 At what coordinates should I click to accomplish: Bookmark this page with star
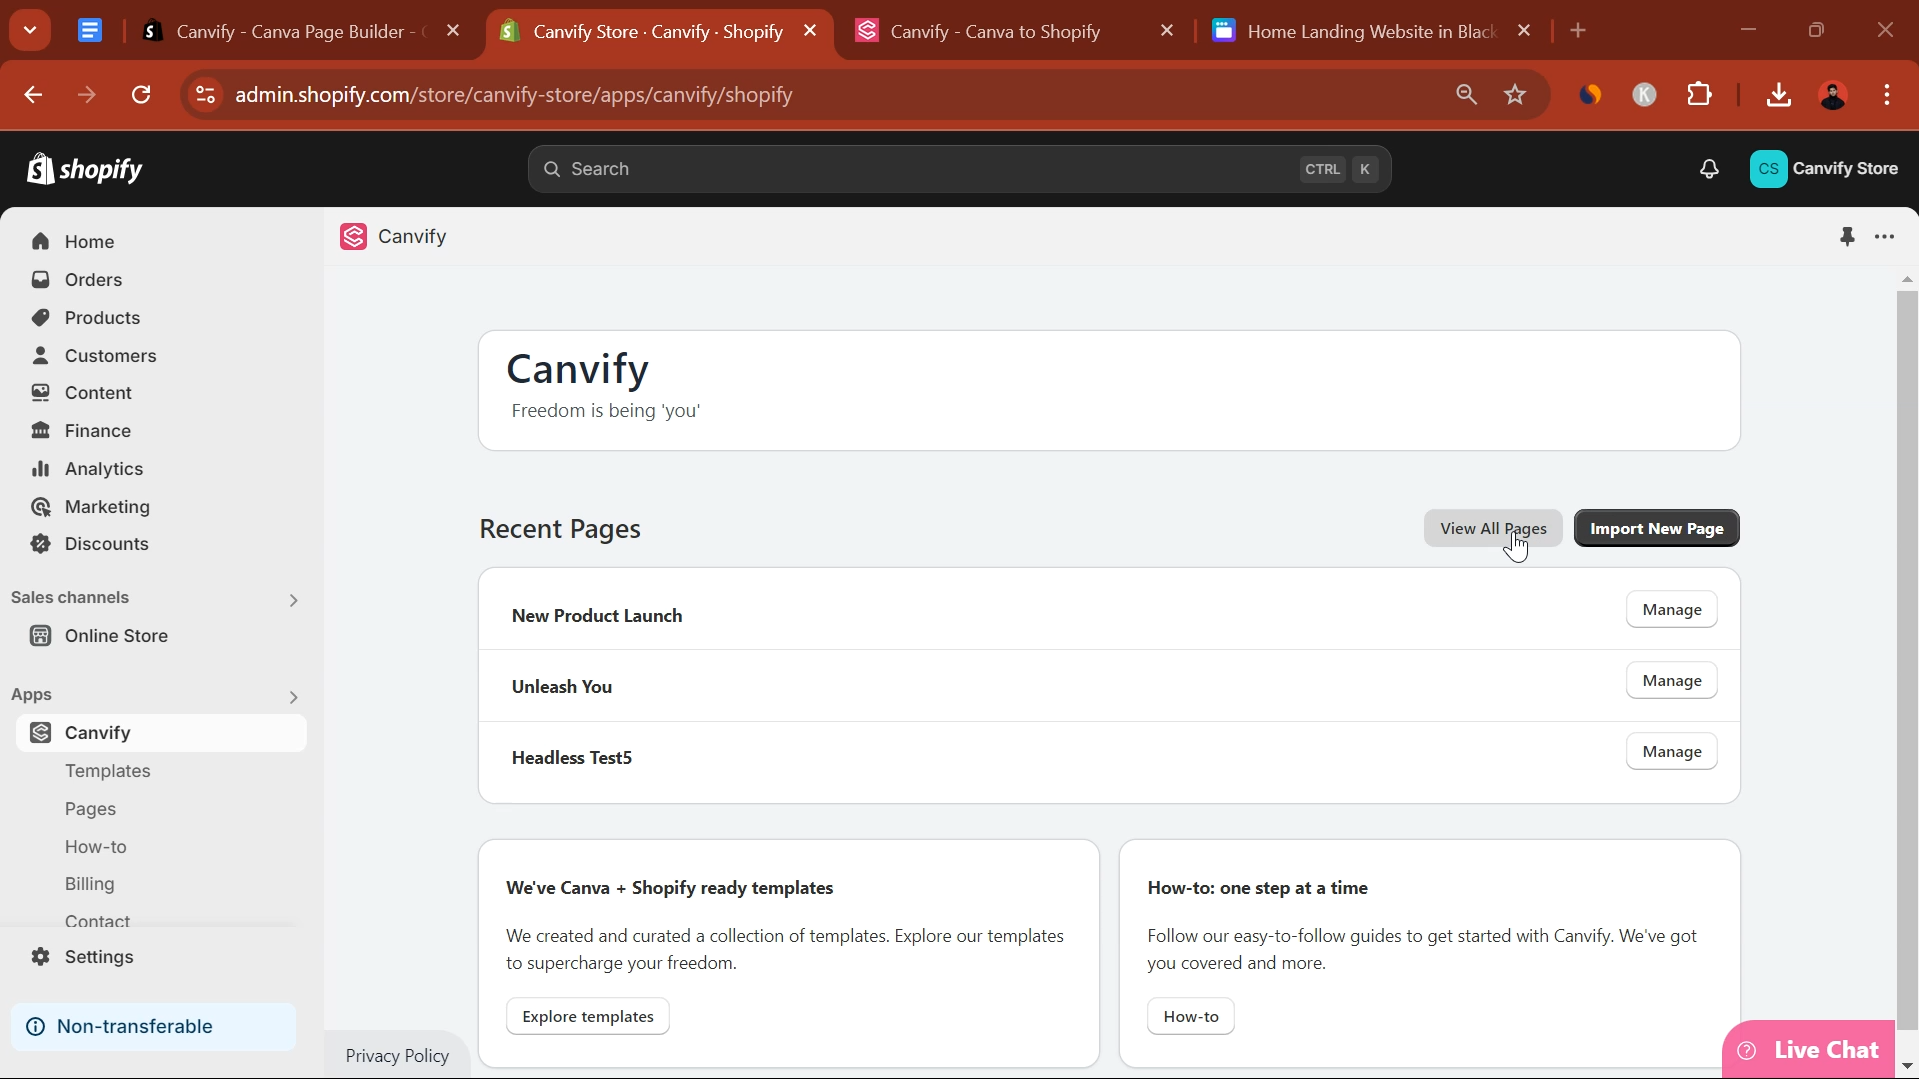tap(1515, 95)
